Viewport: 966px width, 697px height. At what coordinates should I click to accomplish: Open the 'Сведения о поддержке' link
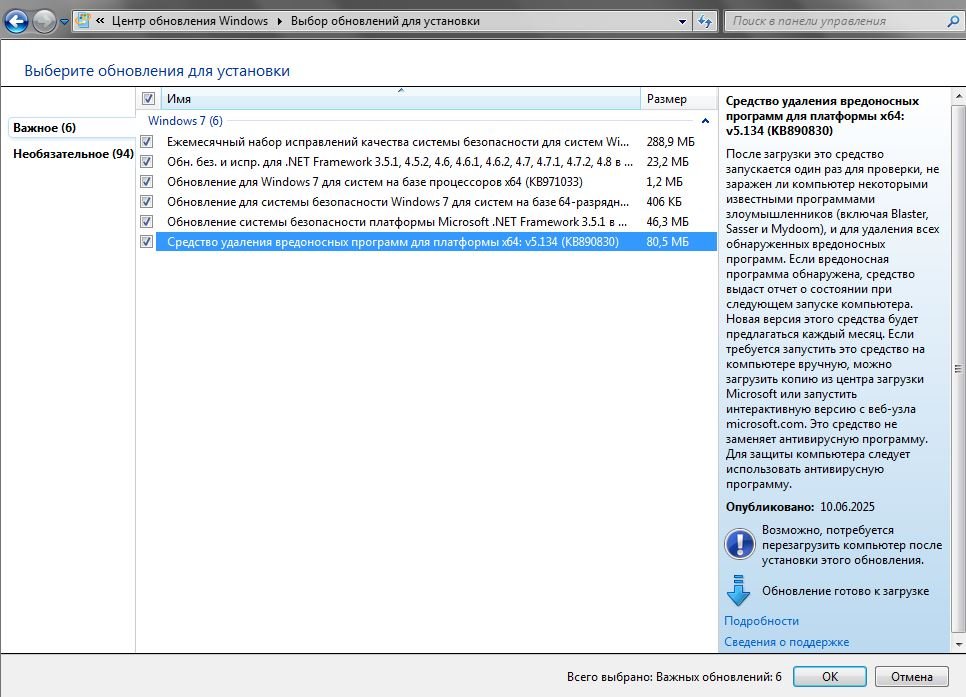click(x=787, y=642)
